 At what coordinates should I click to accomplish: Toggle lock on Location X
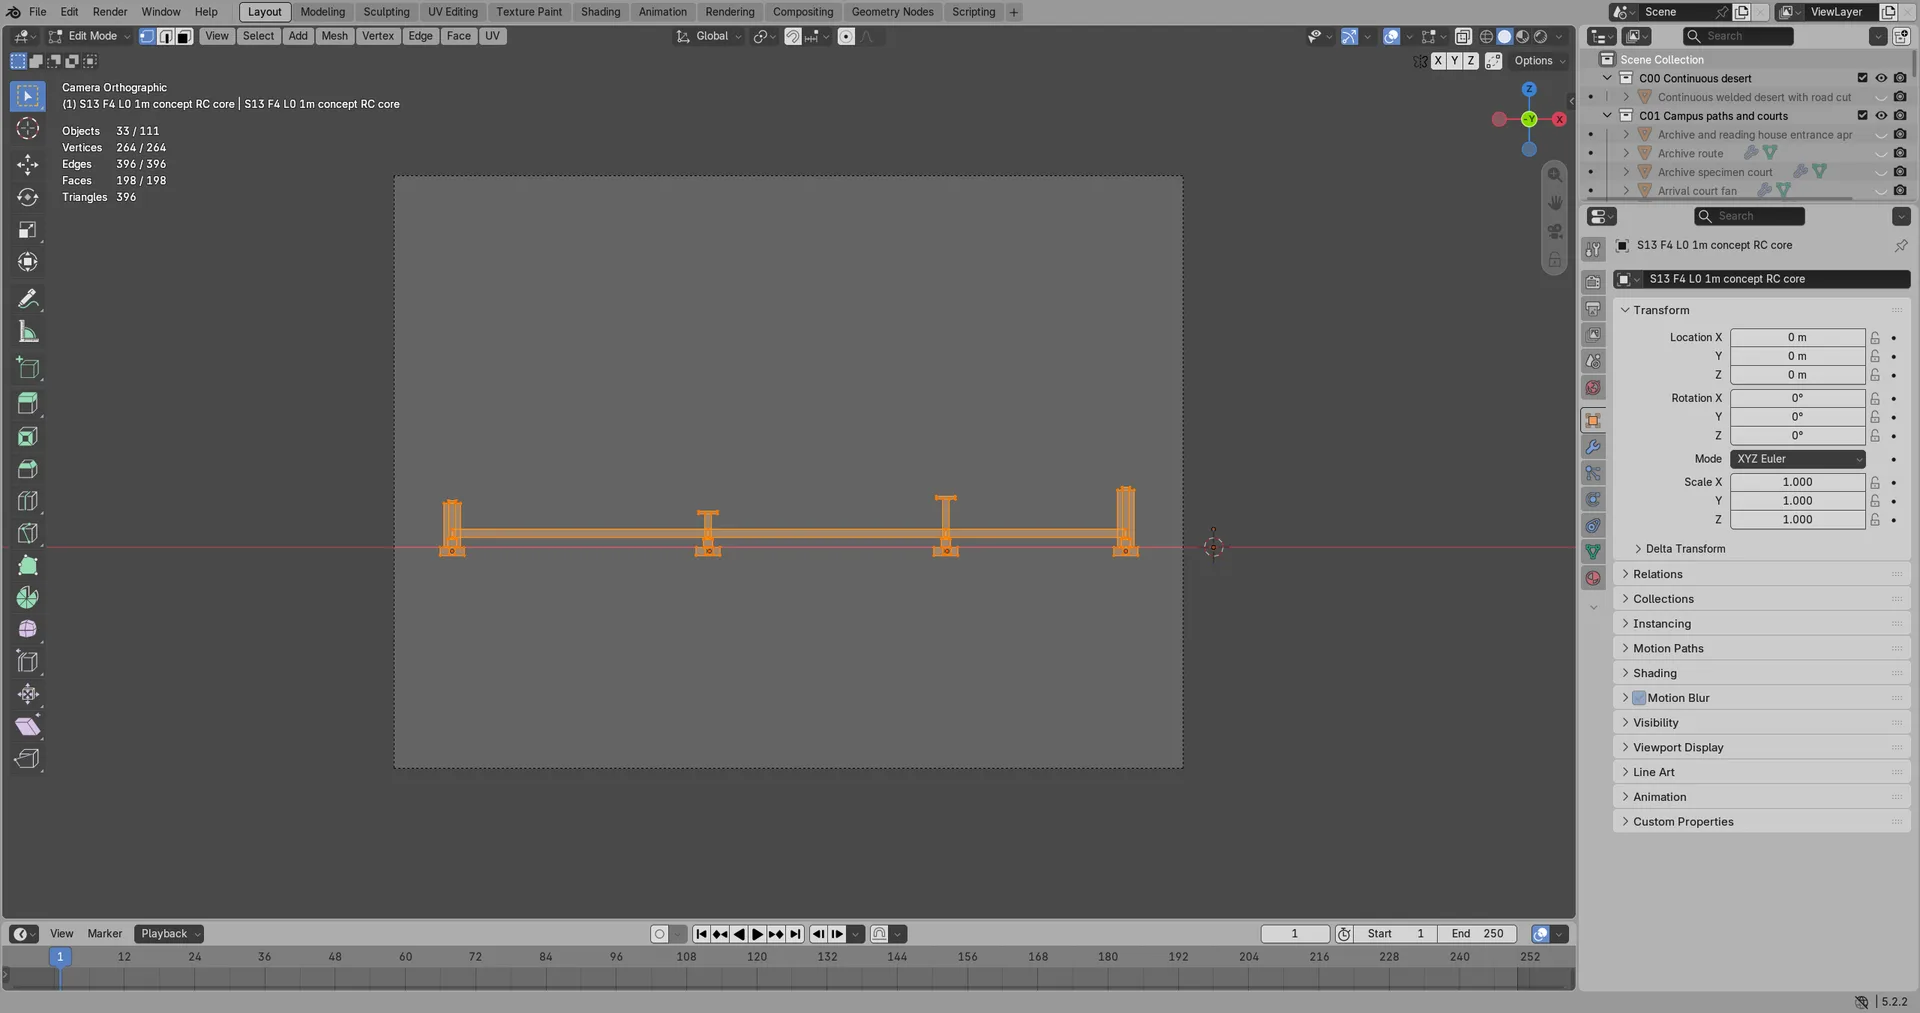1875,338
